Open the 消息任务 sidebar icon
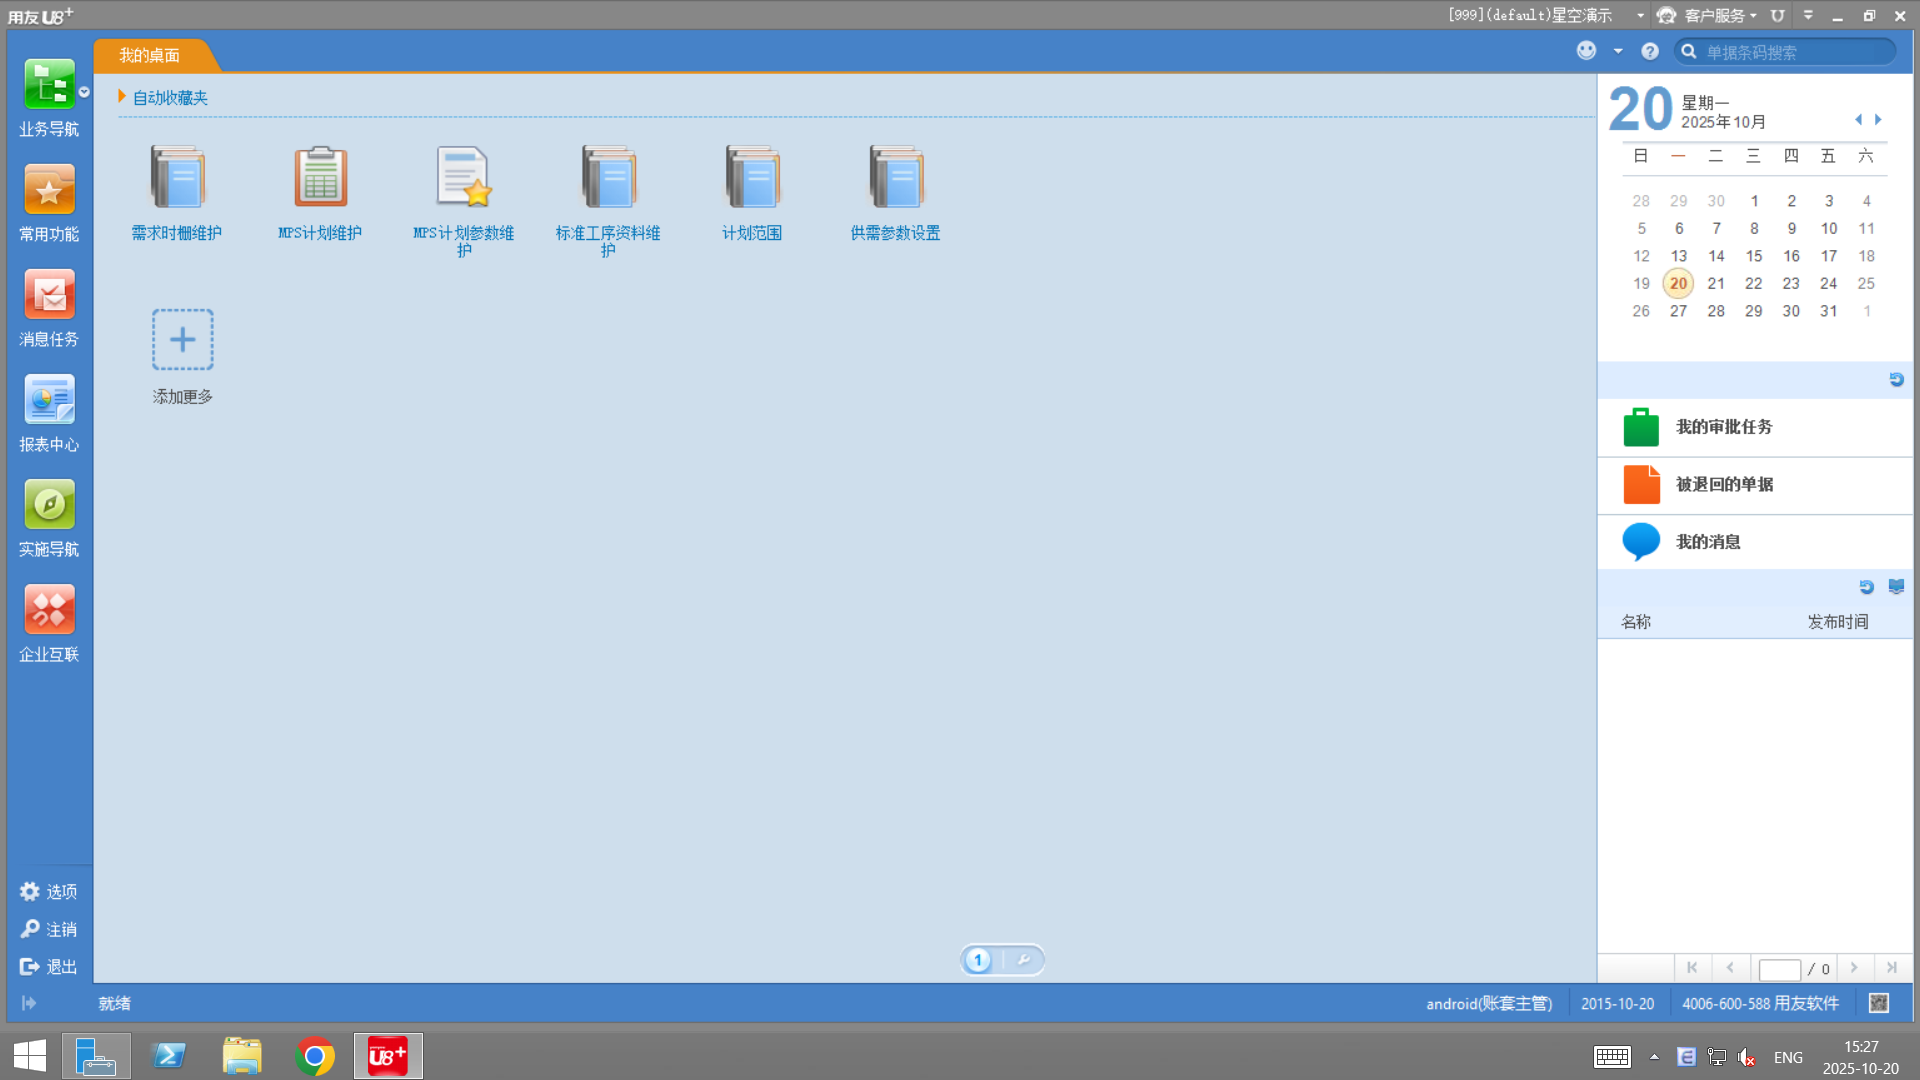This screenshot has width=1920, height=1080. point(49,295)
